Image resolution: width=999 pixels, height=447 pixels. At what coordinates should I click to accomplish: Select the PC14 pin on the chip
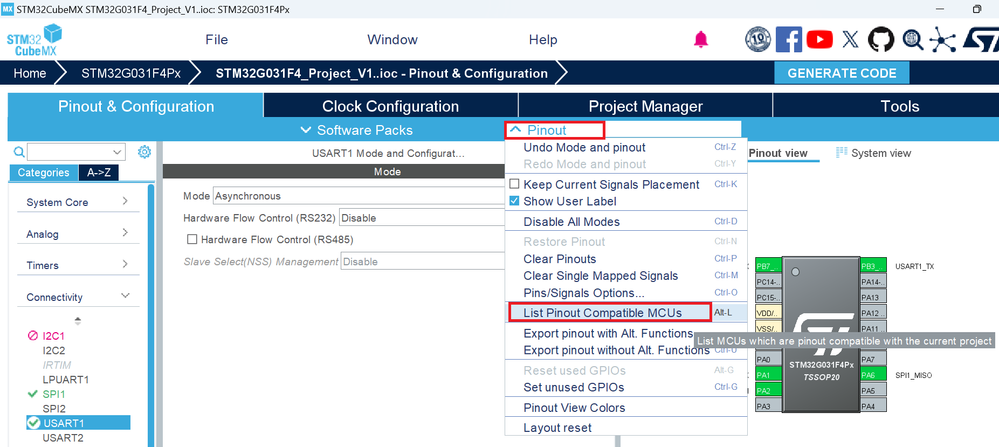coord(767,281)
